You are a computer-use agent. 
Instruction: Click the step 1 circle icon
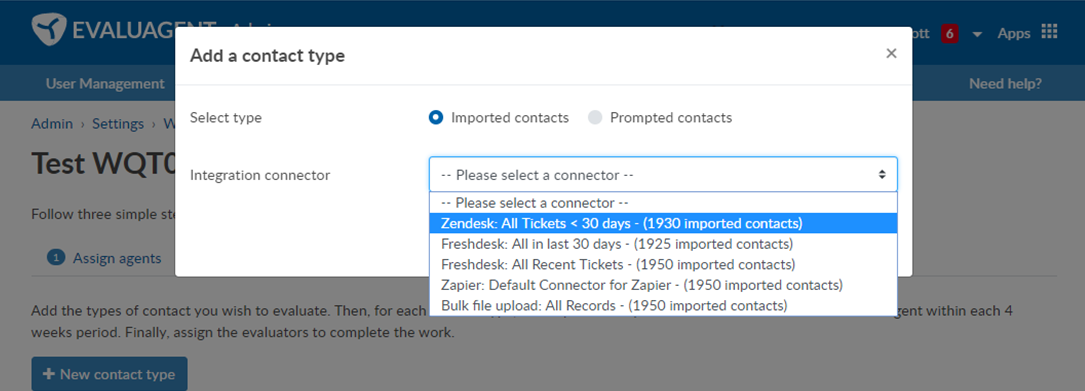click(x=55, y=258)
